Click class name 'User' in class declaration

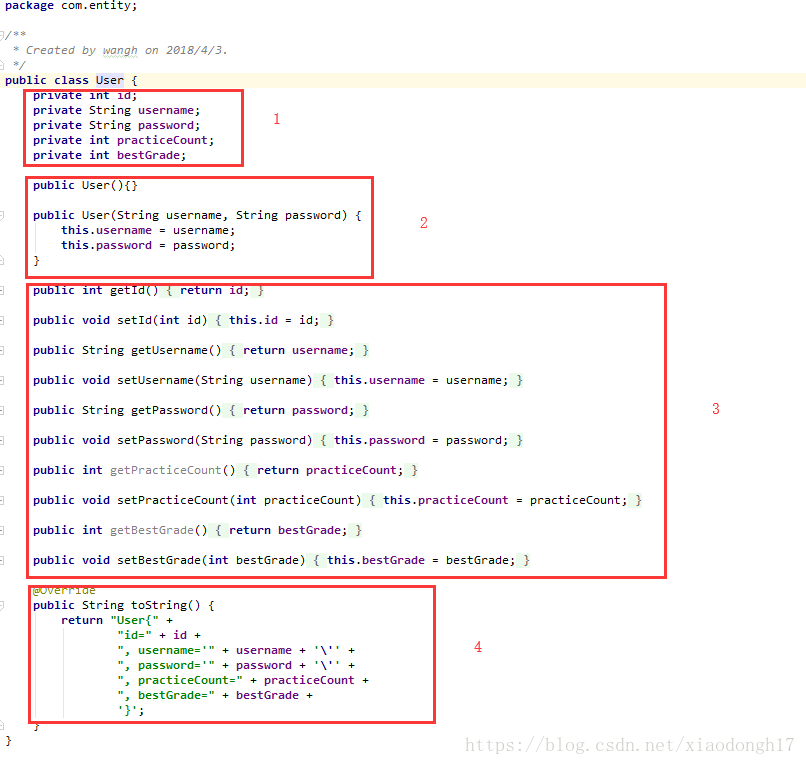(109, 80)
